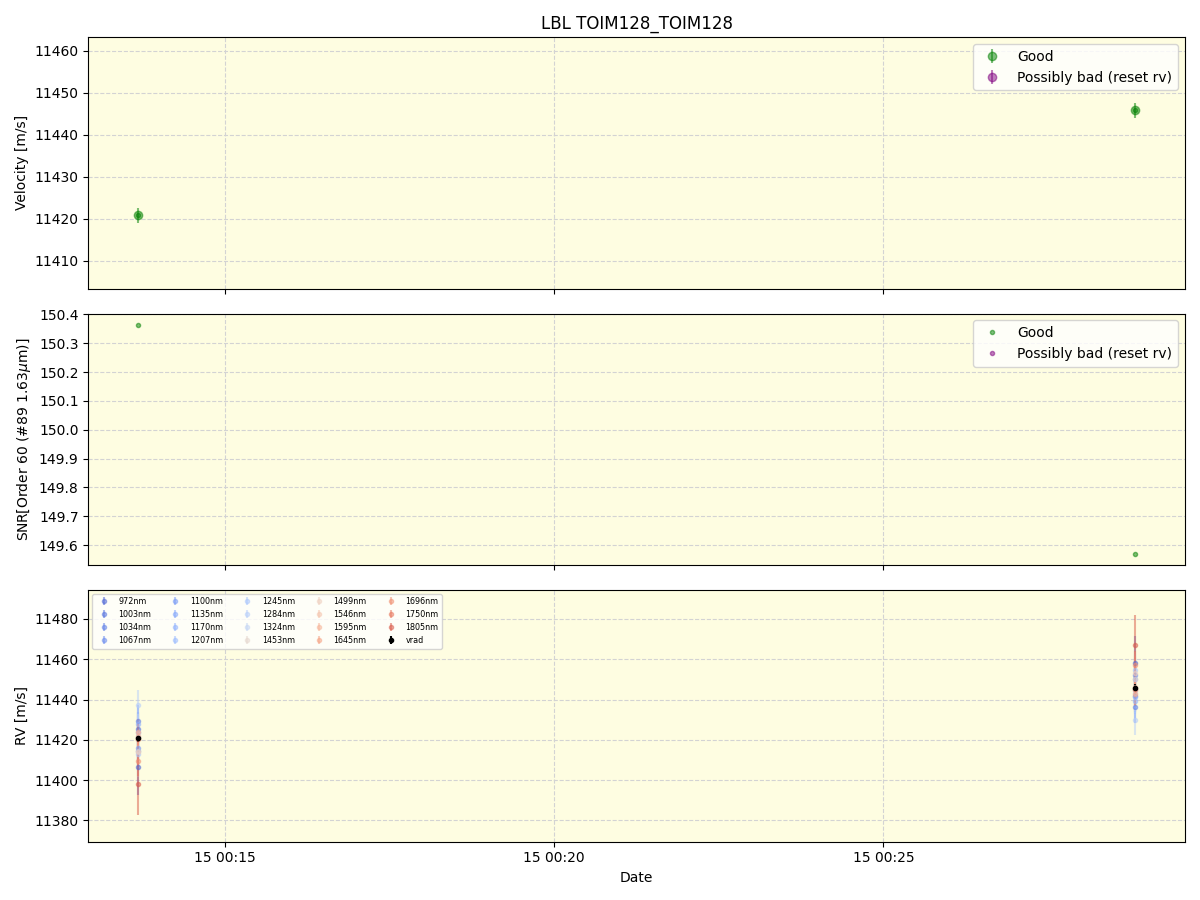Click the plot title LBL TOIM128_TOIM128
The image size is (1200, 900).
(636, 22)
